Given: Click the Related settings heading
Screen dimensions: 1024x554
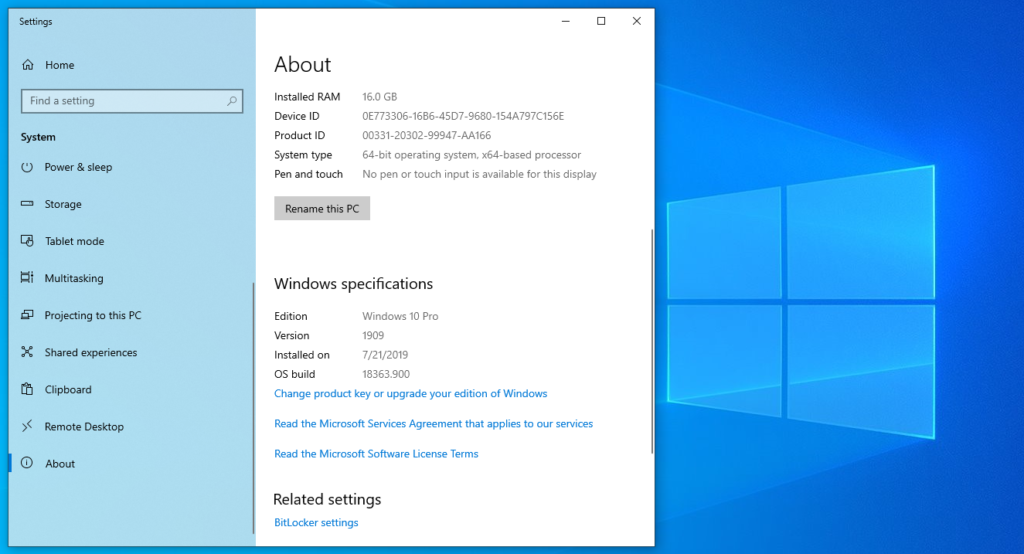Looking at the screenshot, I should tap(327, 499).
